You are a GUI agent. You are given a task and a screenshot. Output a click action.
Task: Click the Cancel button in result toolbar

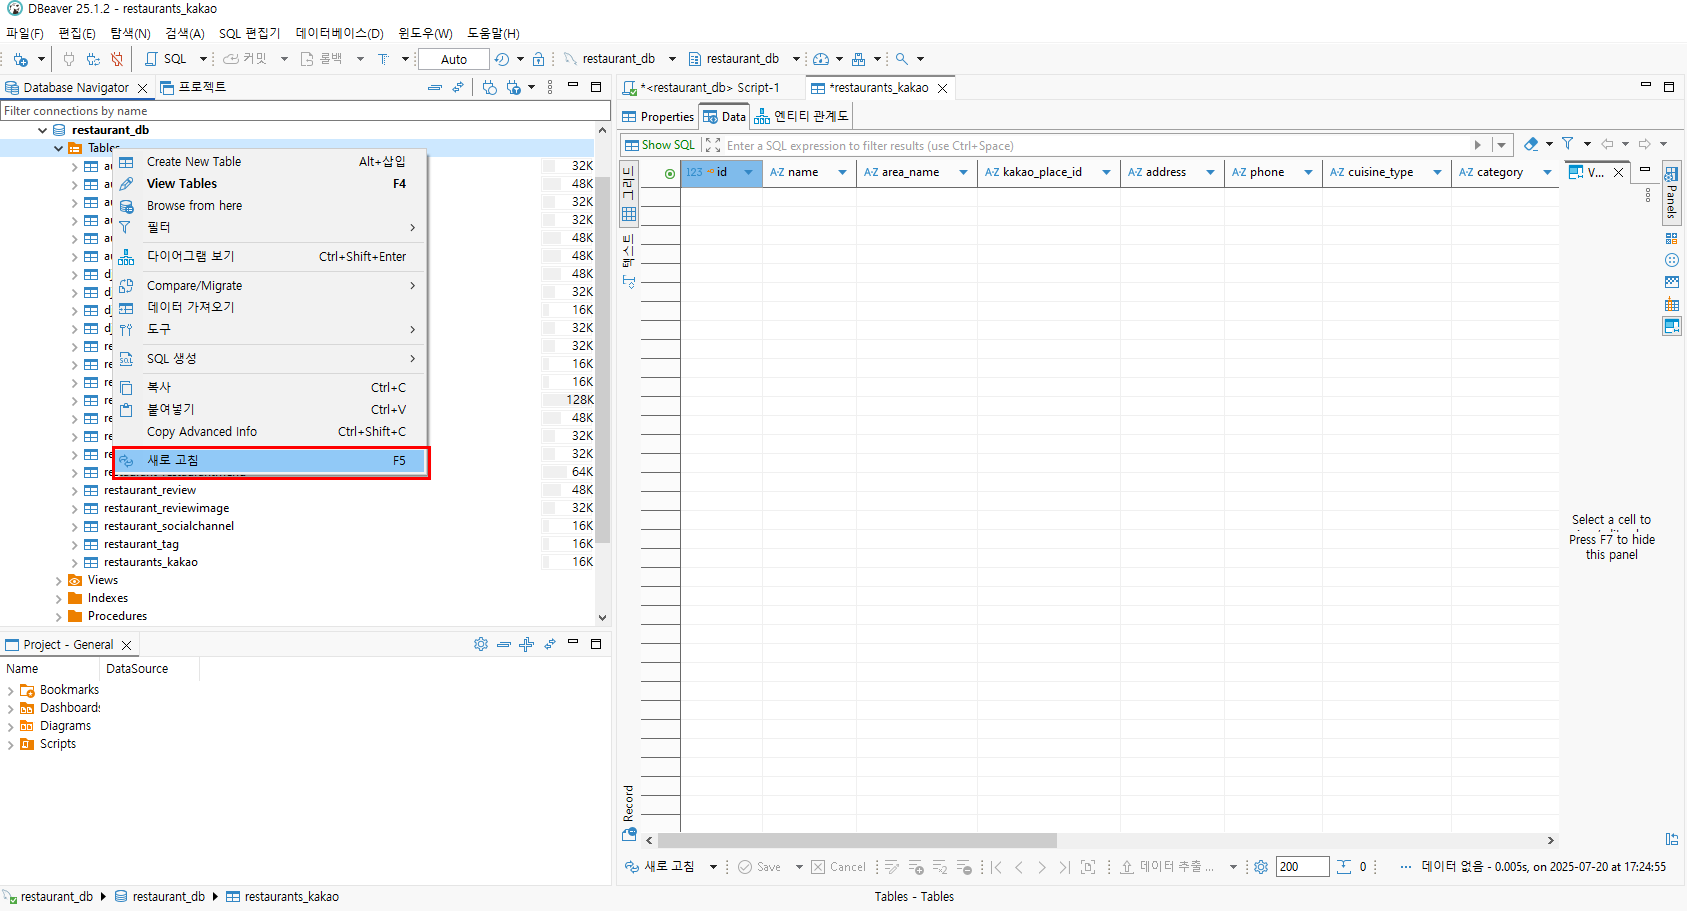coord(839,867)
